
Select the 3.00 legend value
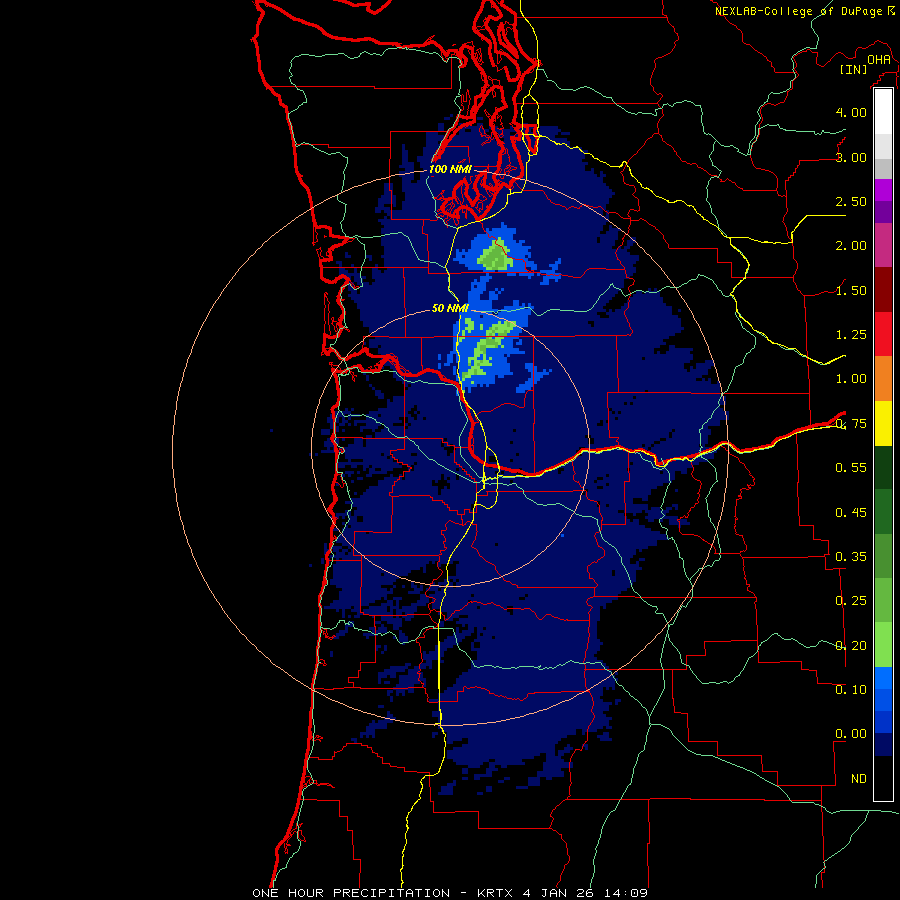[851, 157]
